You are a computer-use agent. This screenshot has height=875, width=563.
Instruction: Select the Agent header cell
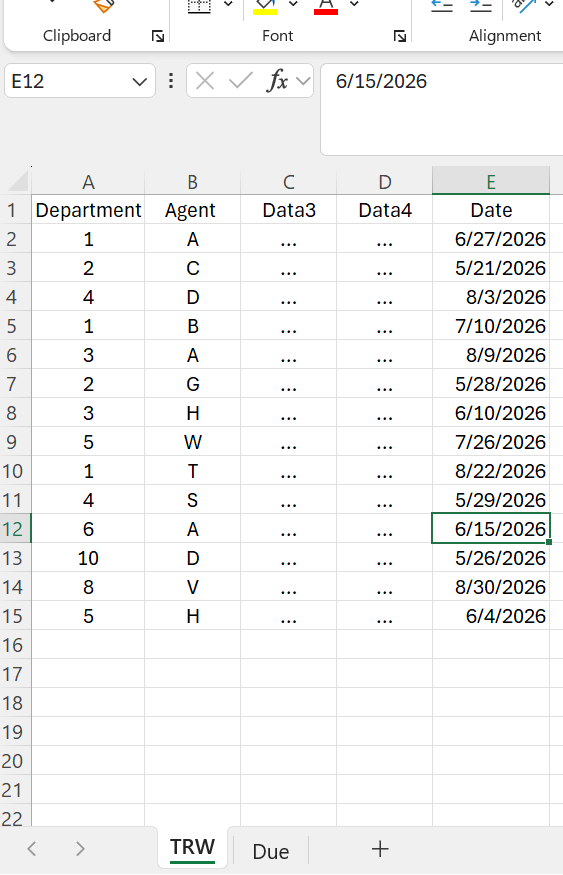pyautogui.click(x=193, y=210)
